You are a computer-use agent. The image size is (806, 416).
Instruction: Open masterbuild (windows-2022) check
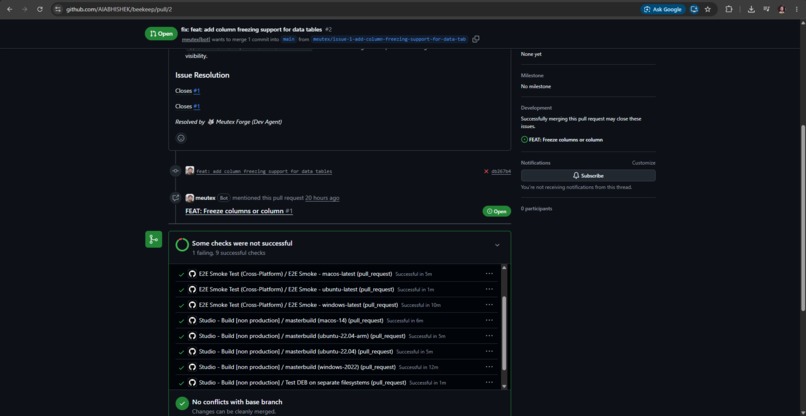point(297,367)
